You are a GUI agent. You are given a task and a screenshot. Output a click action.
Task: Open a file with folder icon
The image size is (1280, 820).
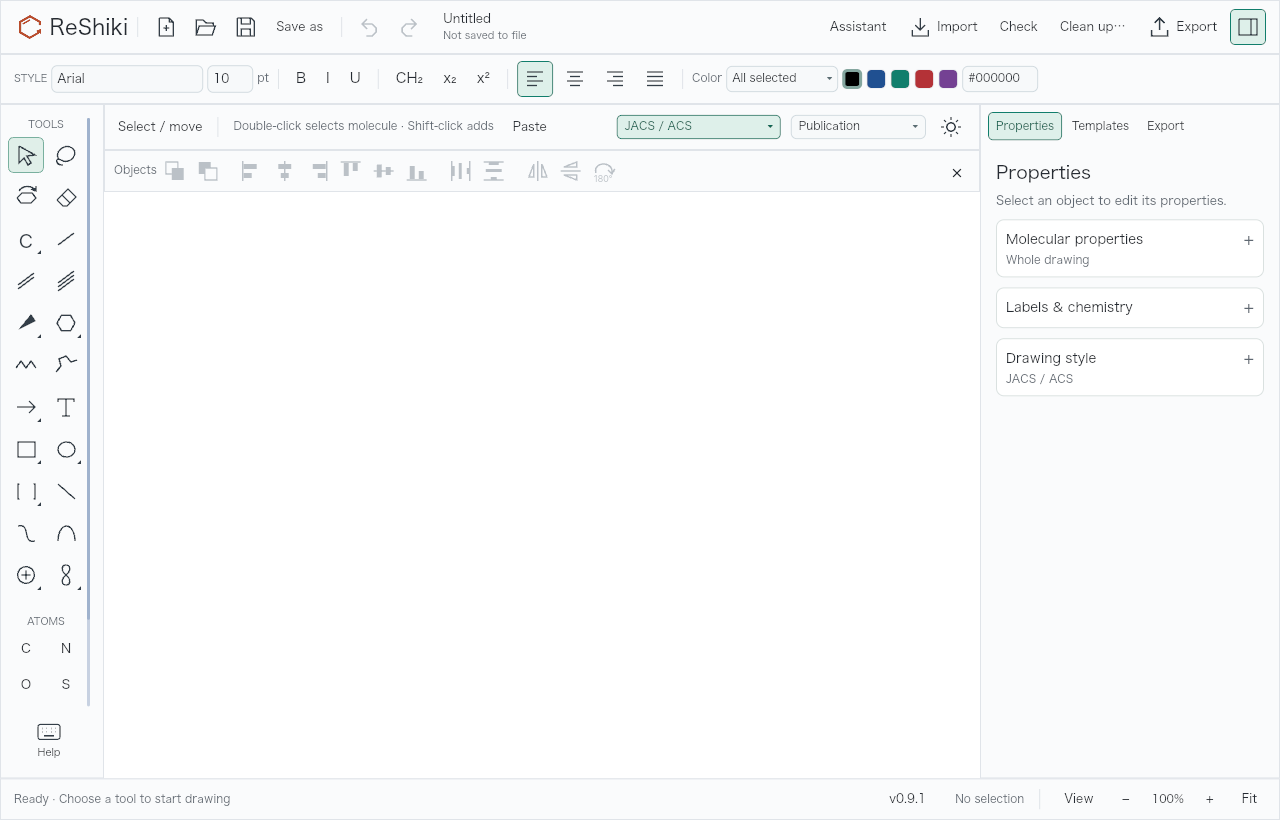tap(206, 27)
